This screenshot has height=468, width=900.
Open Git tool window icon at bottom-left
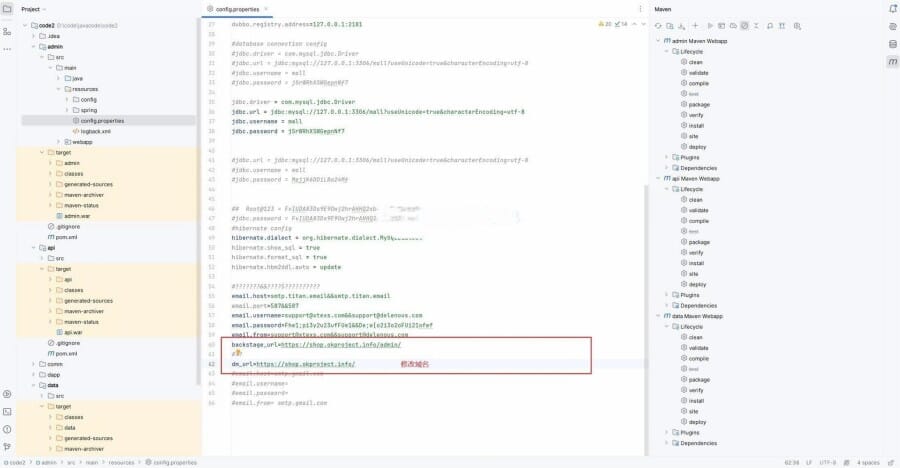click(x=7, y=446)
